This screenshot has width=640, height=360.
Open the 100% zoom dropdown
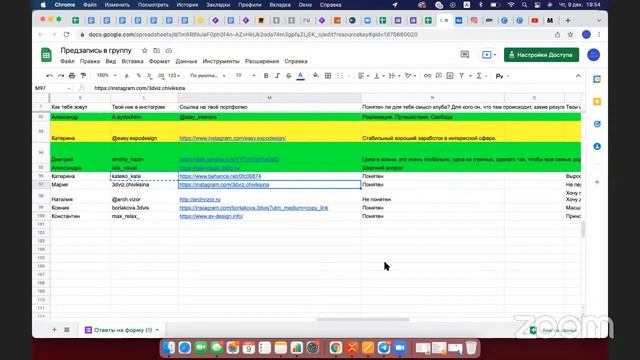(x=107, y=76)
